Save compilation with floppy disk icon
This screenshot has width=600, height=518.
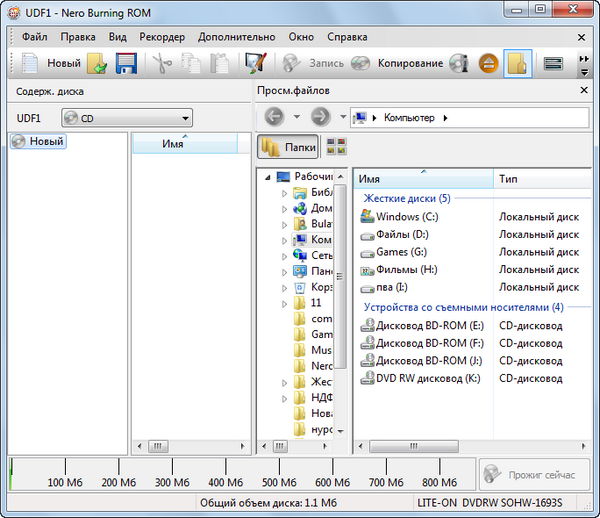tap(126, 64)
